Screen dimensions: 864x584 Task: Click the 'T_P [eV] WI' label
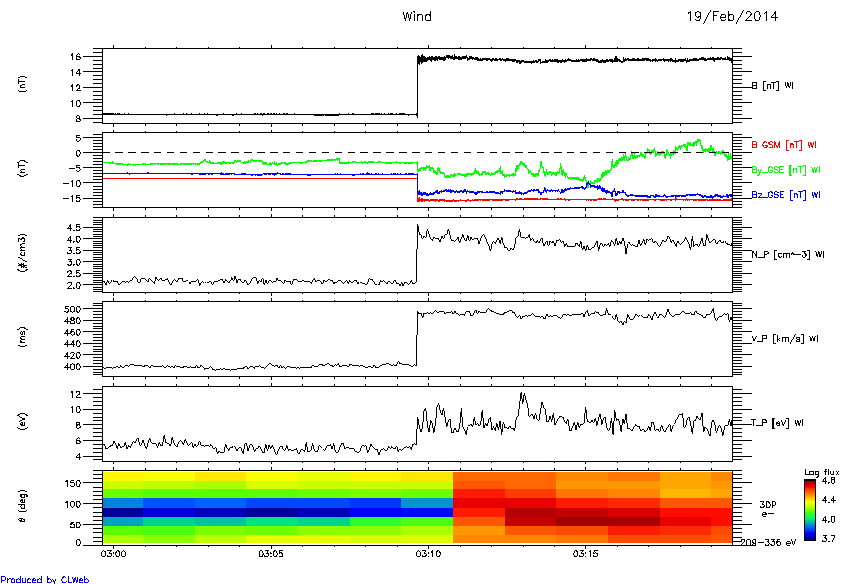tap(777, 423)
